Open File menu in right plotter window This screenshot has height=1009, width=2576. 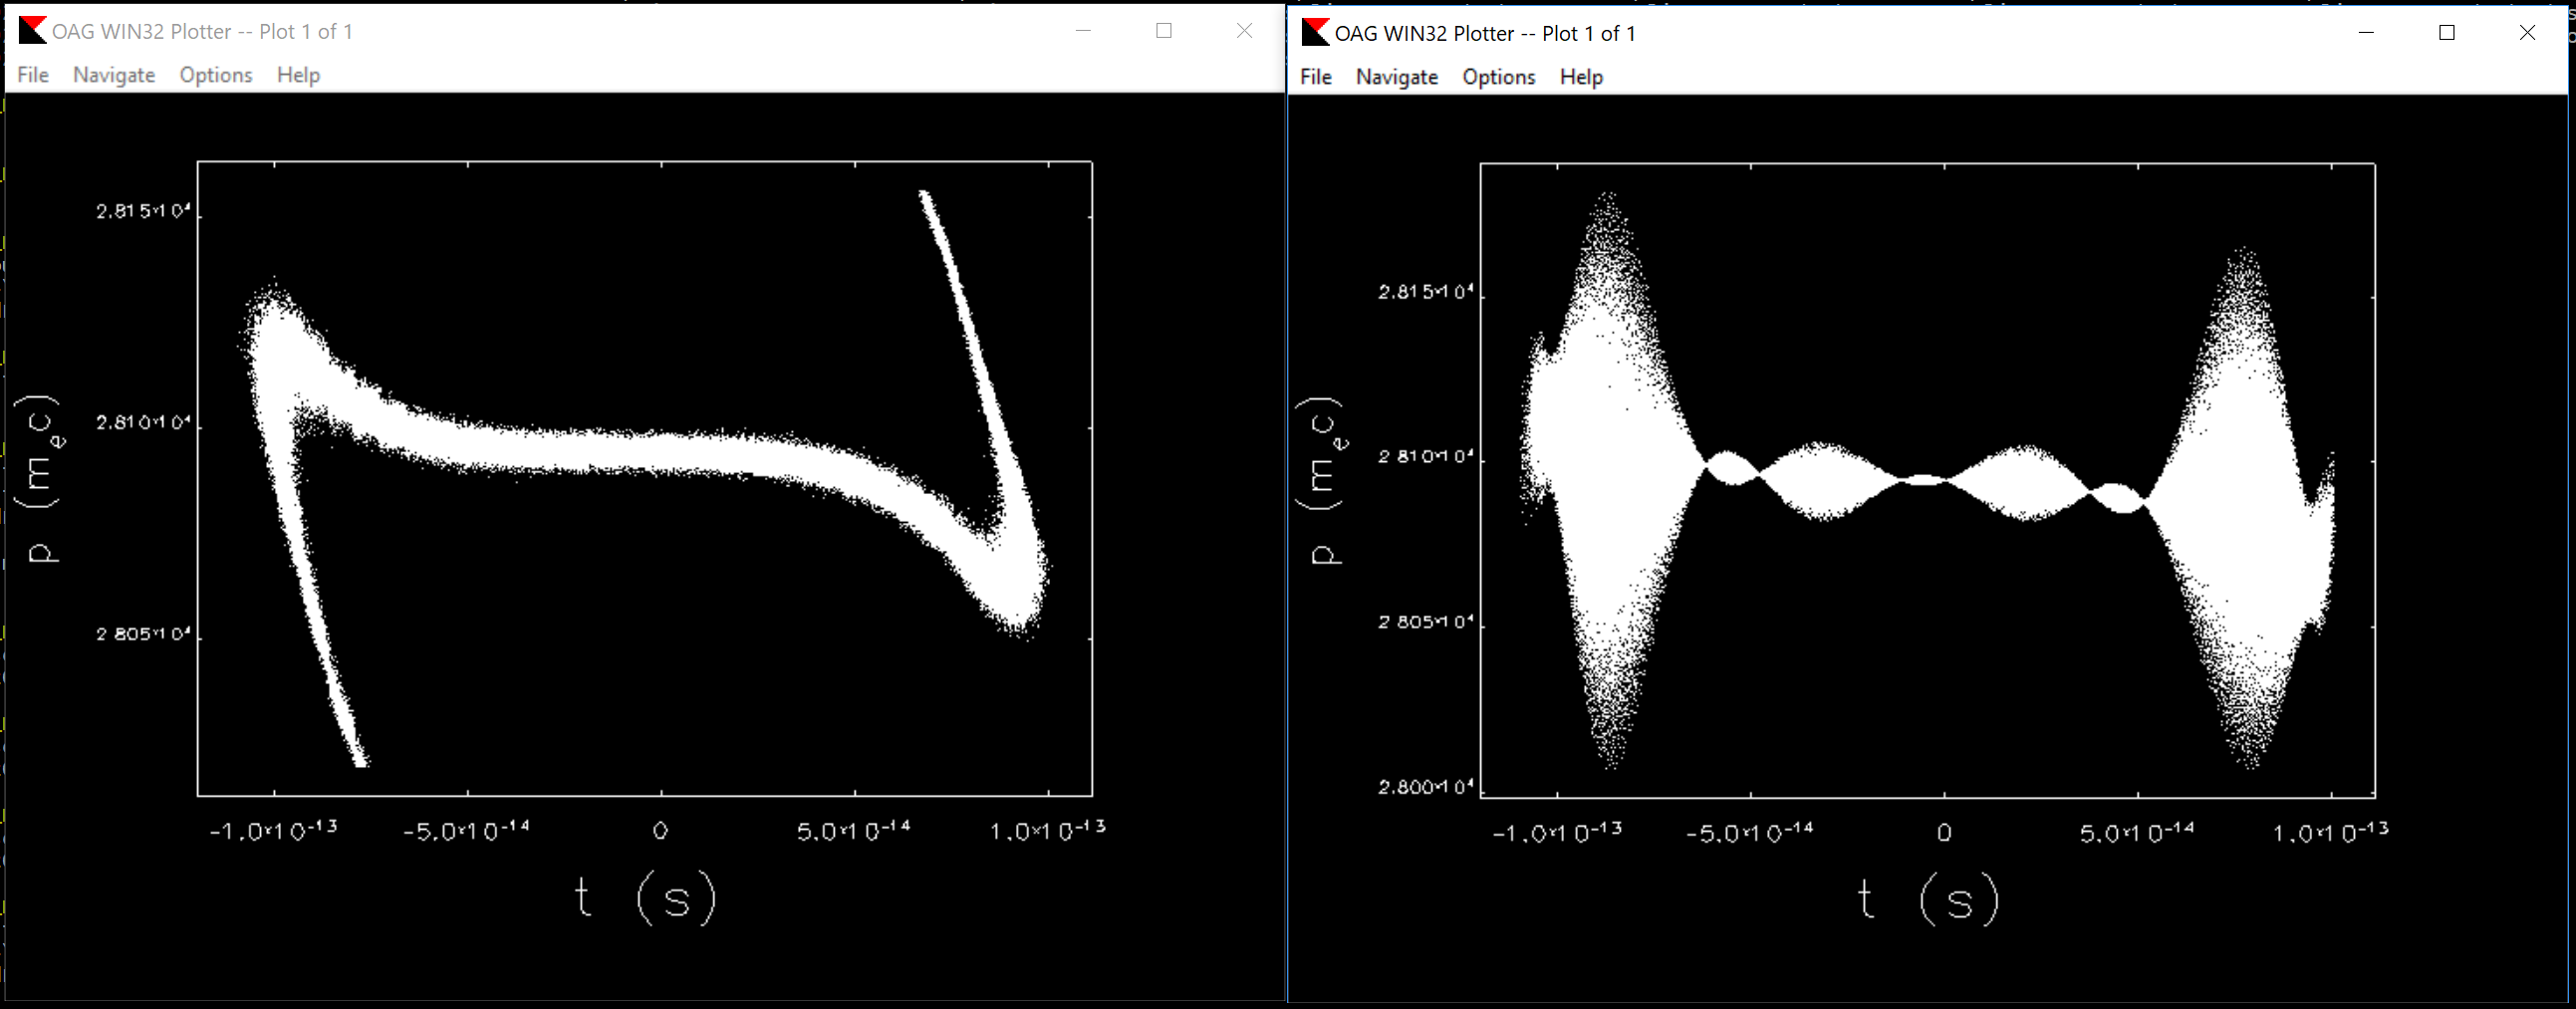(x=1315, y=77)
